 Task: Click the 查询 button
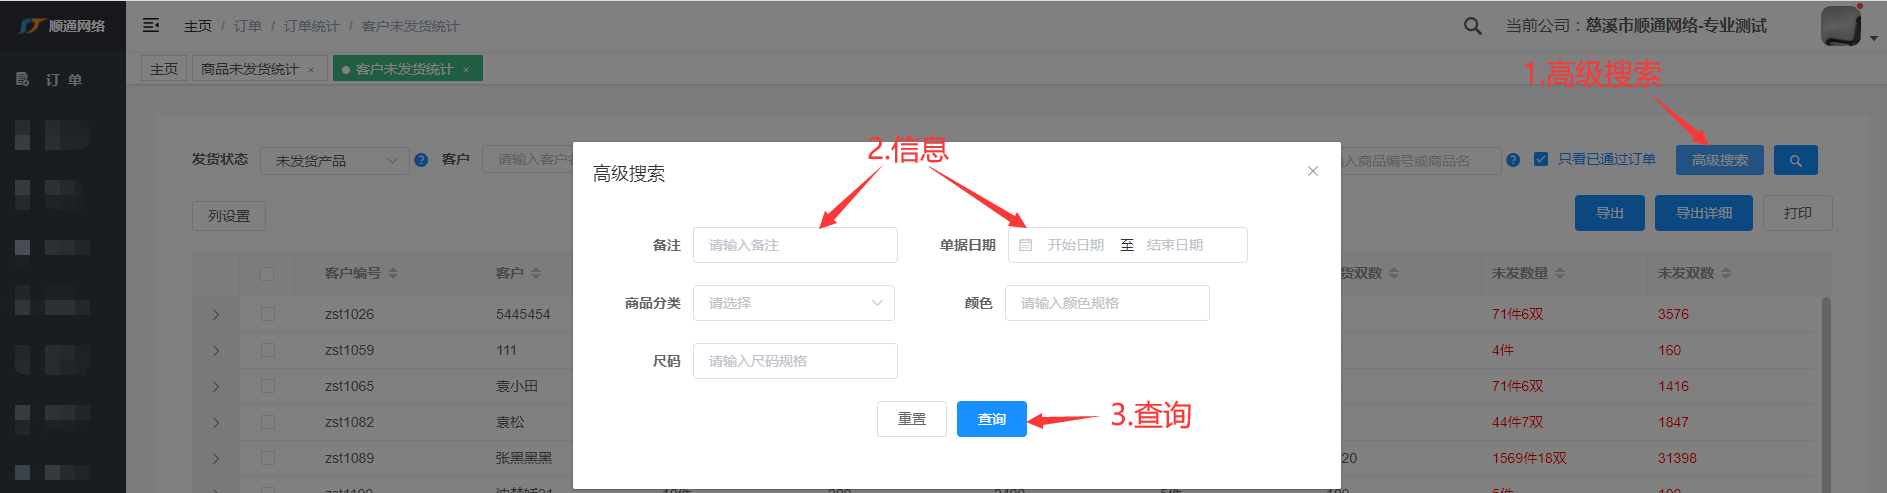tap(991, 419)
